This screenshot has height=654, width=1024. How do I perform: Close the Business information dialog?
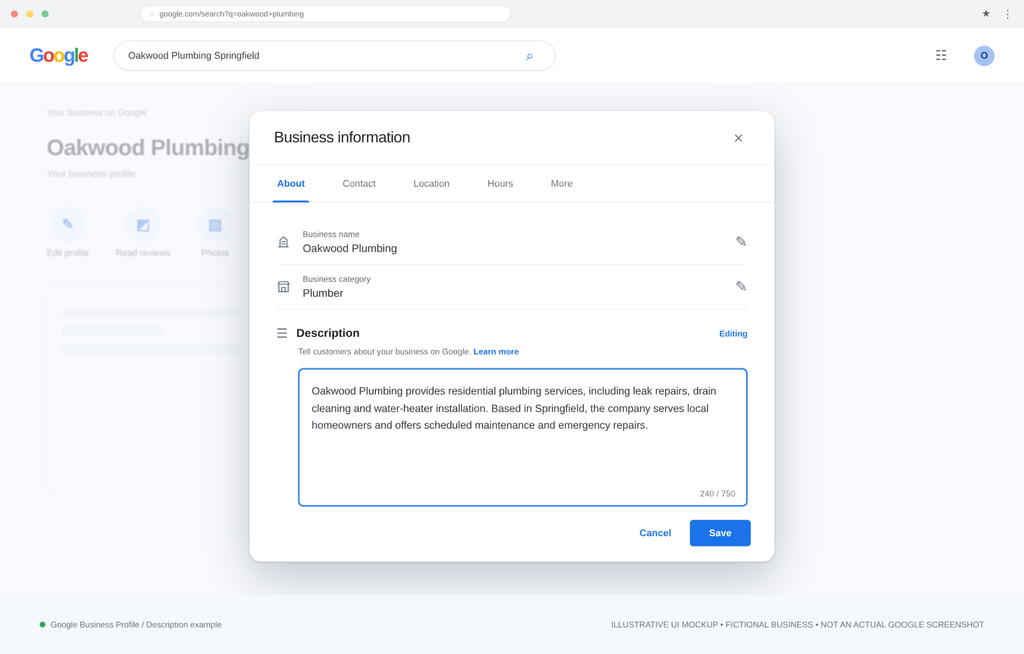[x=738, y=138]
